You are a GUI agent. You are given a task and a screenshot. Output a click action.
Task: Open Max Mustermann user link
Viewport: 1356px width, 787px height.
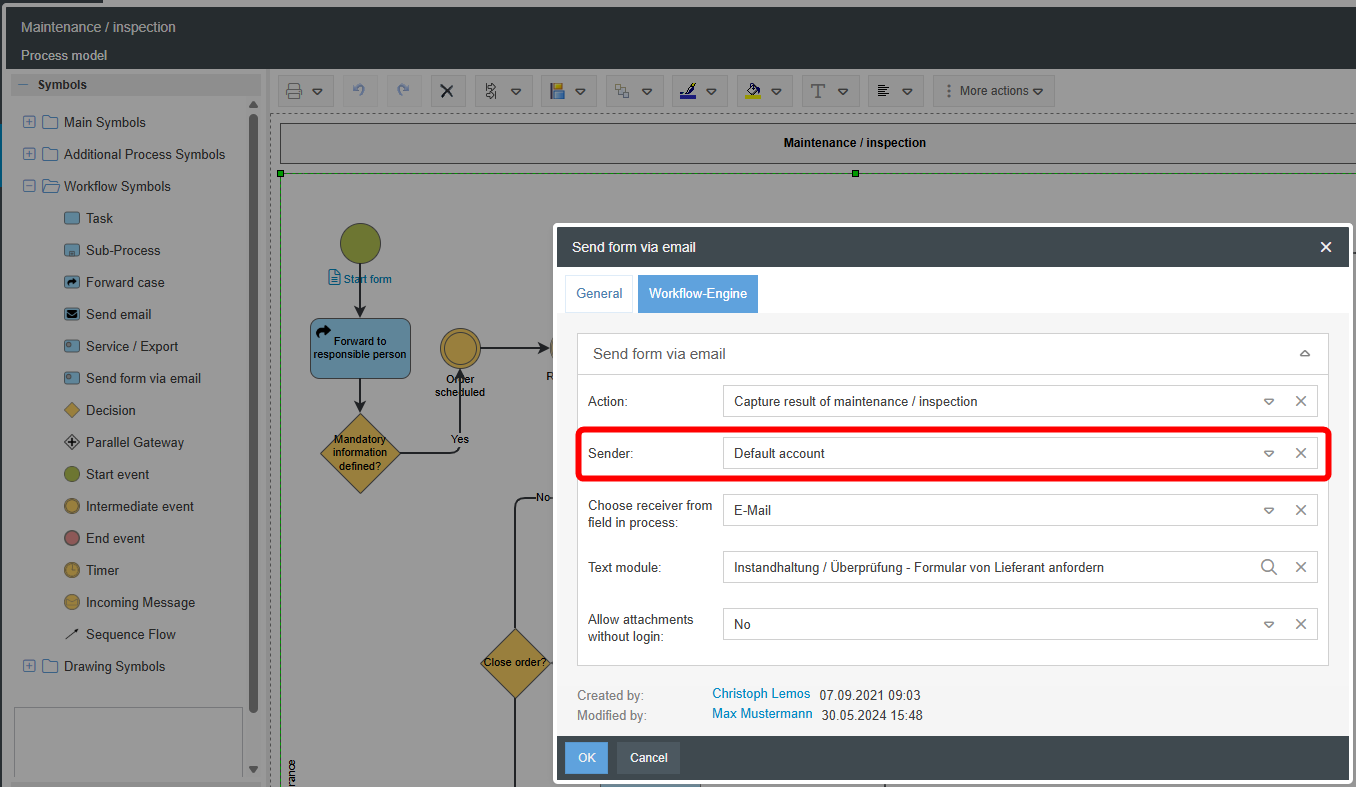tap(762, 714)
